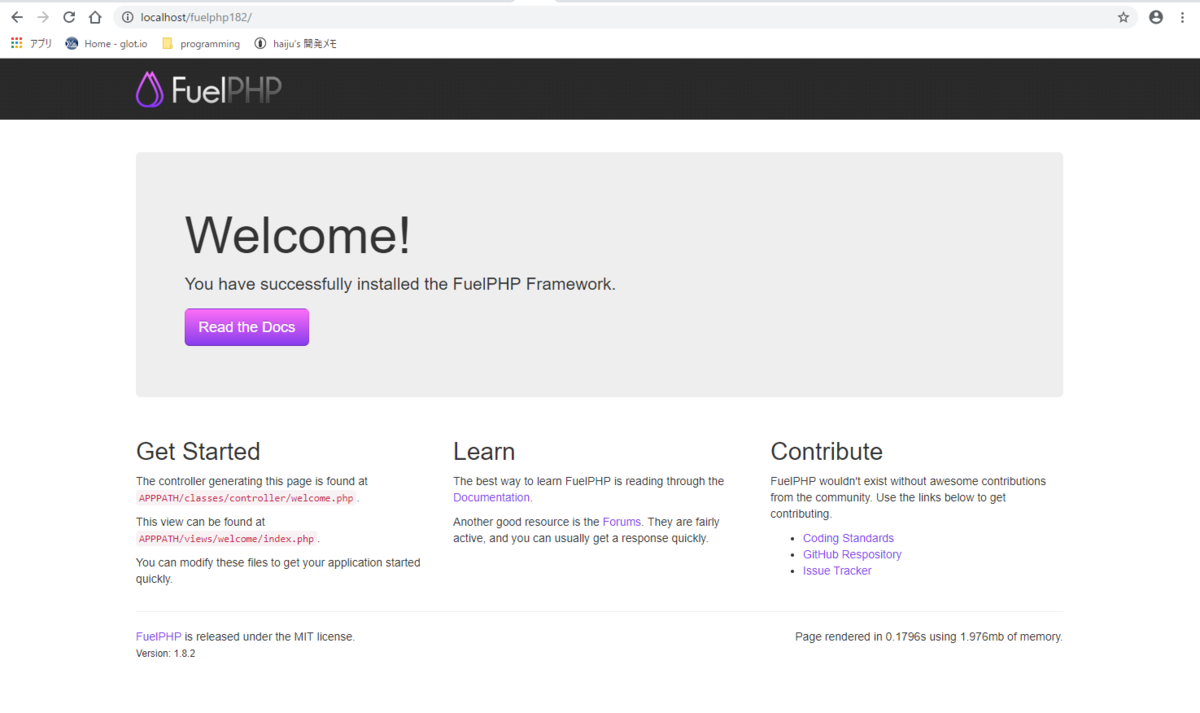This screenshot has width=1200, height=713.
Task: Open the three-dot browser menu
Action: pyautogui.click(x=1182, y=16)
